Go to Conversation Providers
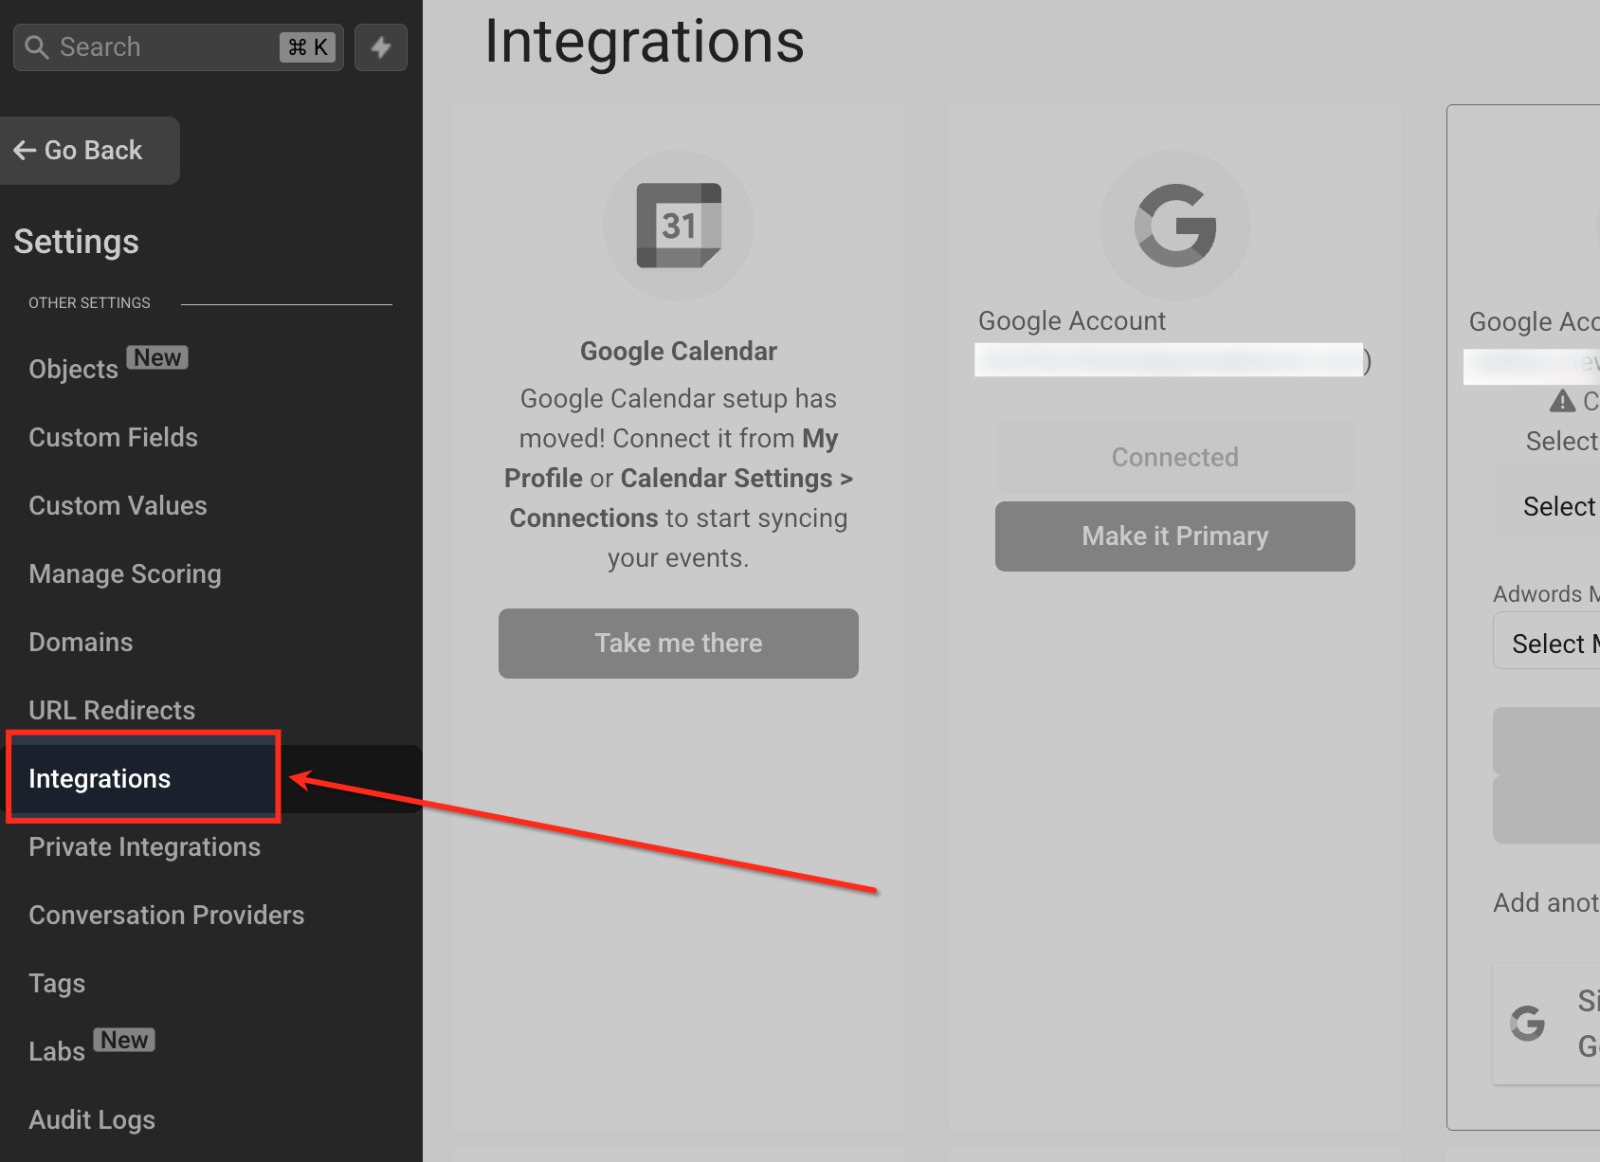The height and width of the screenshot is (1162, 1600). [166, 915]
